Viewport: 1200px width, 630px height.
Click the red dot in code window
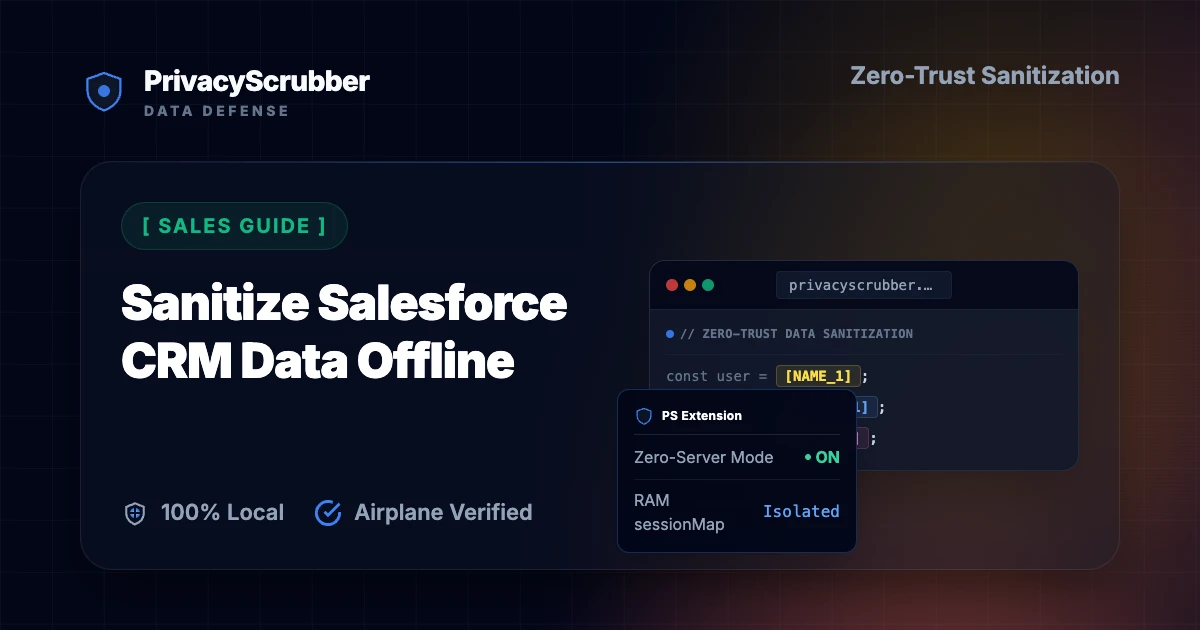(672, 285)
